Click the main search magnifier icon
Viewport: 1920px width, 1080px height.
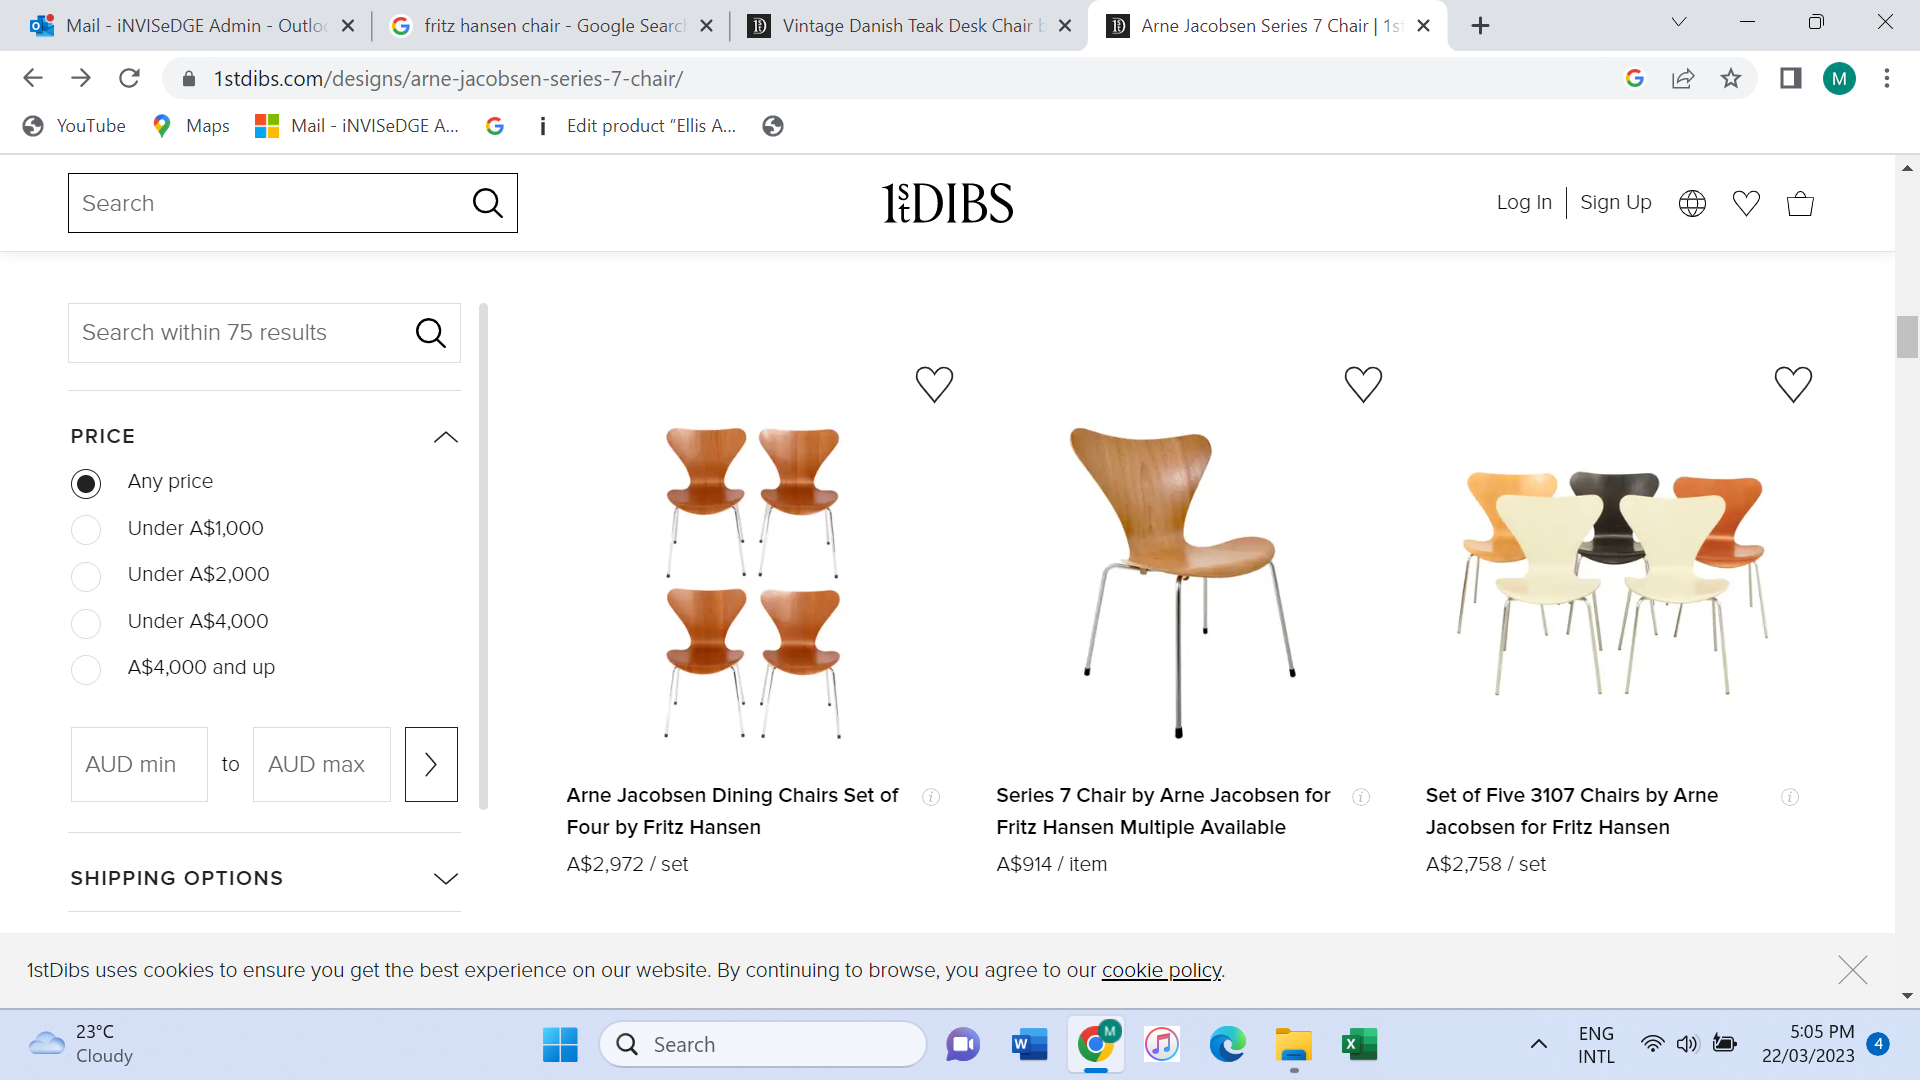pos(487,203)
